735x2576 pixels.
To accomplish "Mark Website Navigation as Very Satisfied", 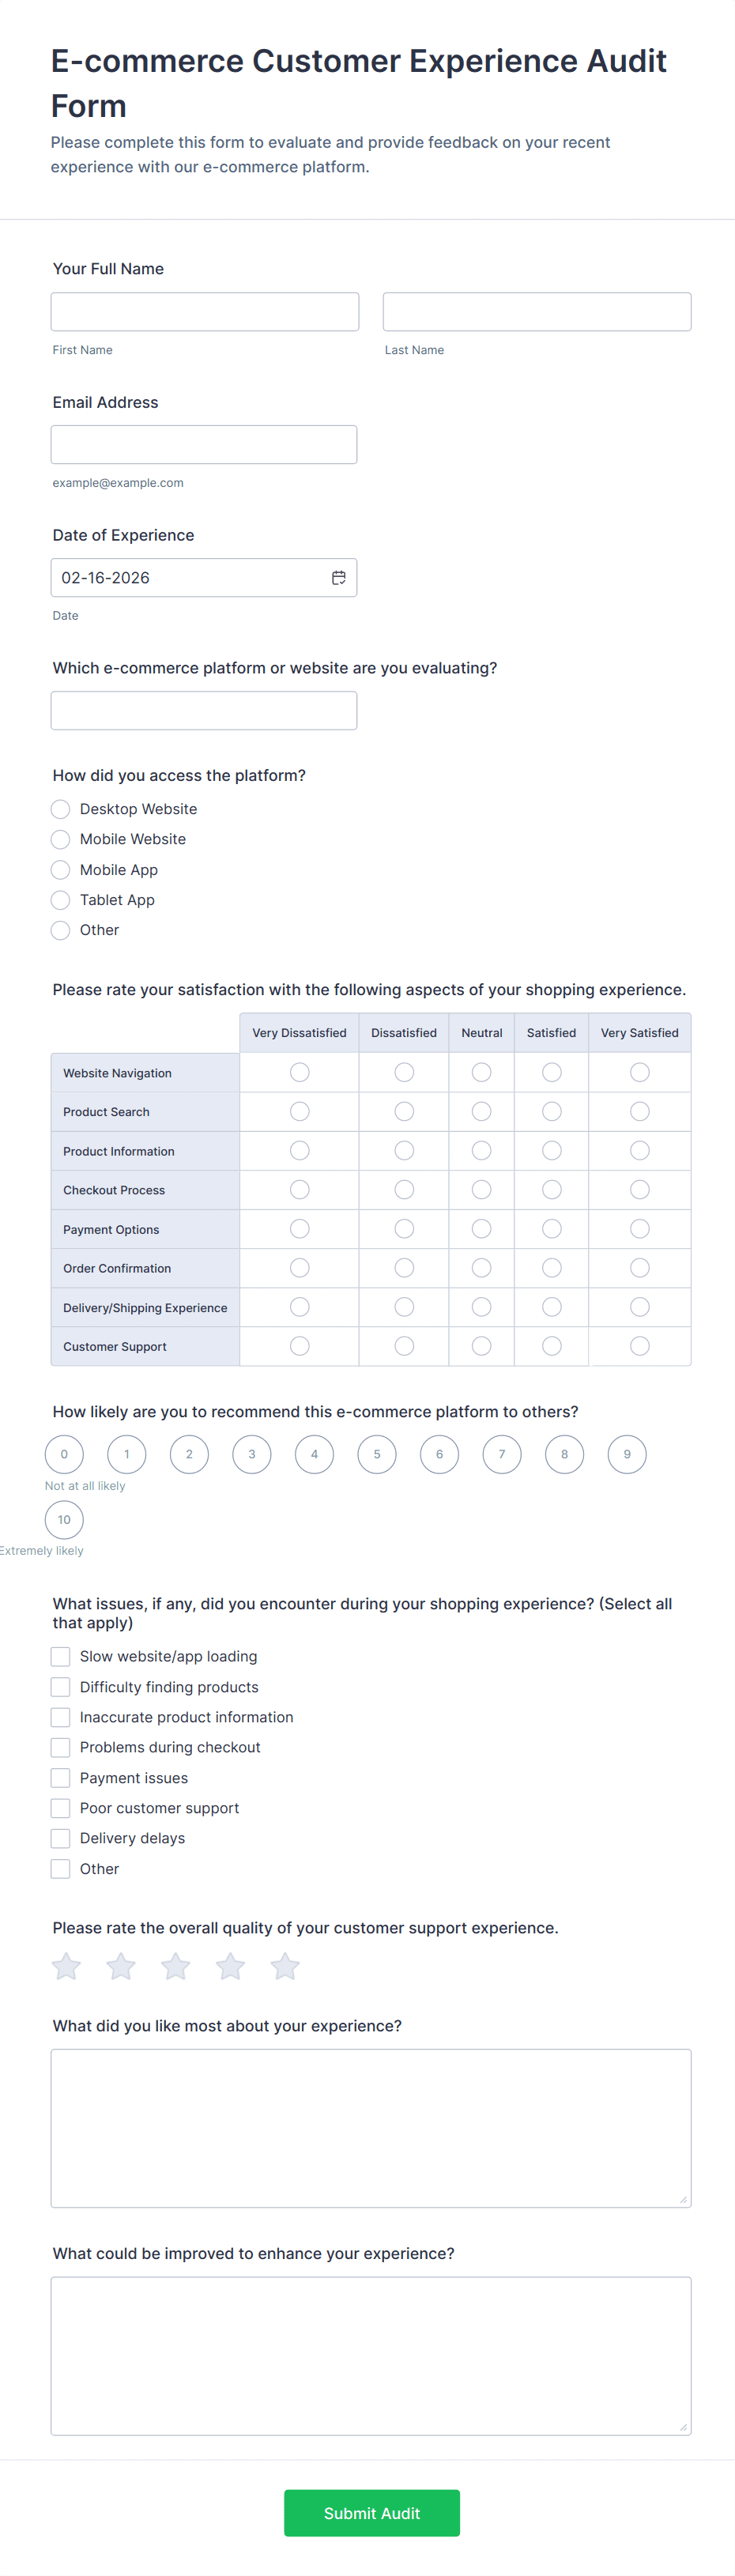I will pyautogui.click(x=640, y=1072).
